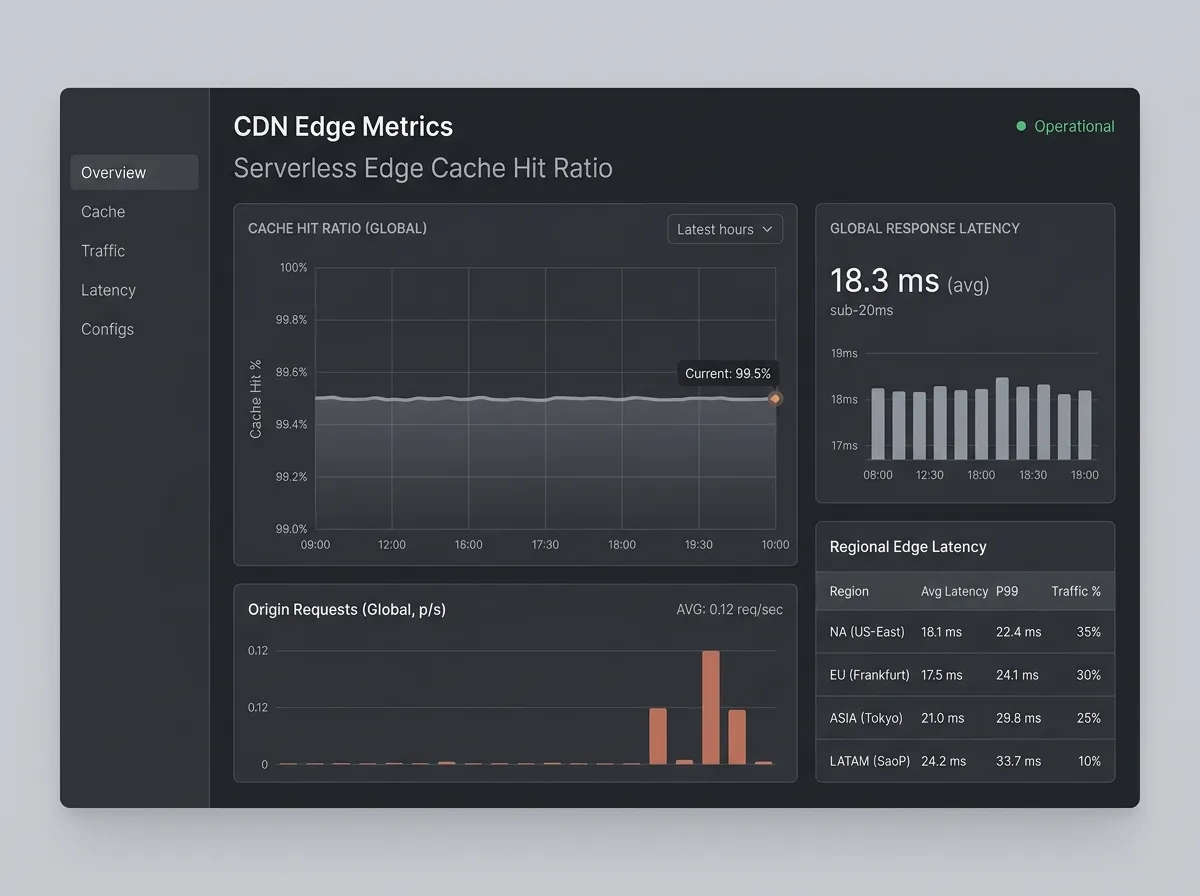Select the LATAM (SaoP) row
Screen dimensions: 1200x896
965,761
